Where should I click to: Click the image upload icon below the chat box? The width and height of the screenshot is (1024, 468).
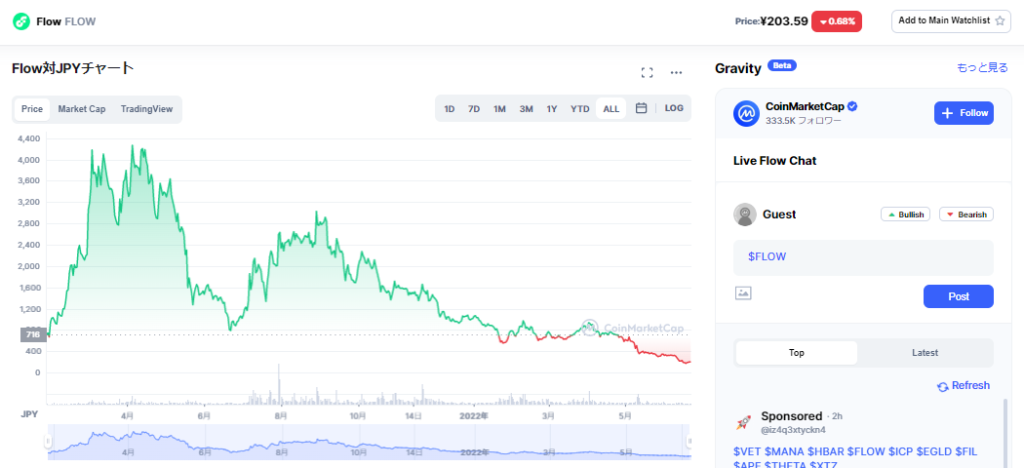(743, 293)
